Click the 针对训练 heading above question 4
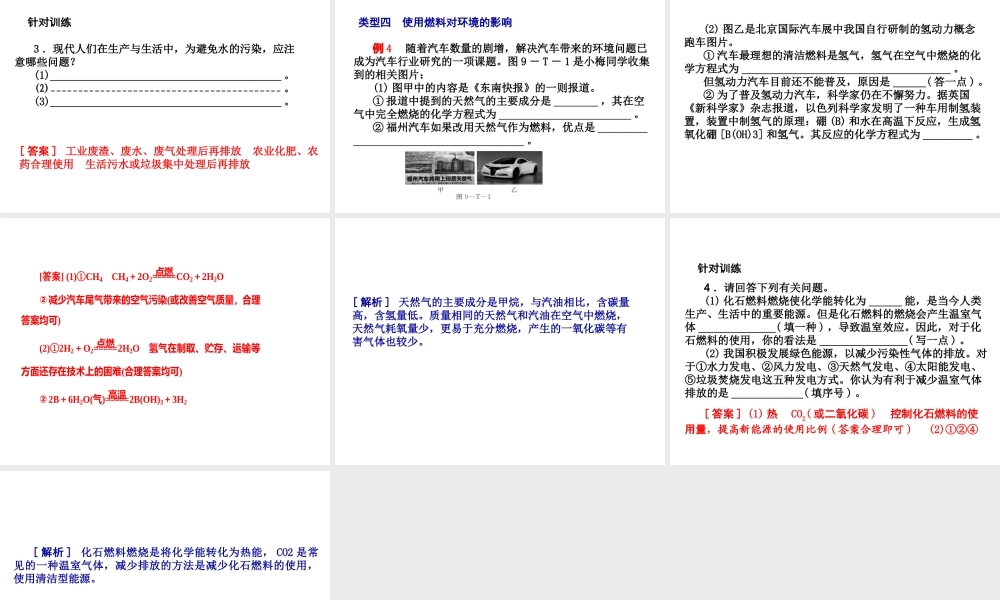The width and height of the screenshot is (1000, 600). point(719,268)
